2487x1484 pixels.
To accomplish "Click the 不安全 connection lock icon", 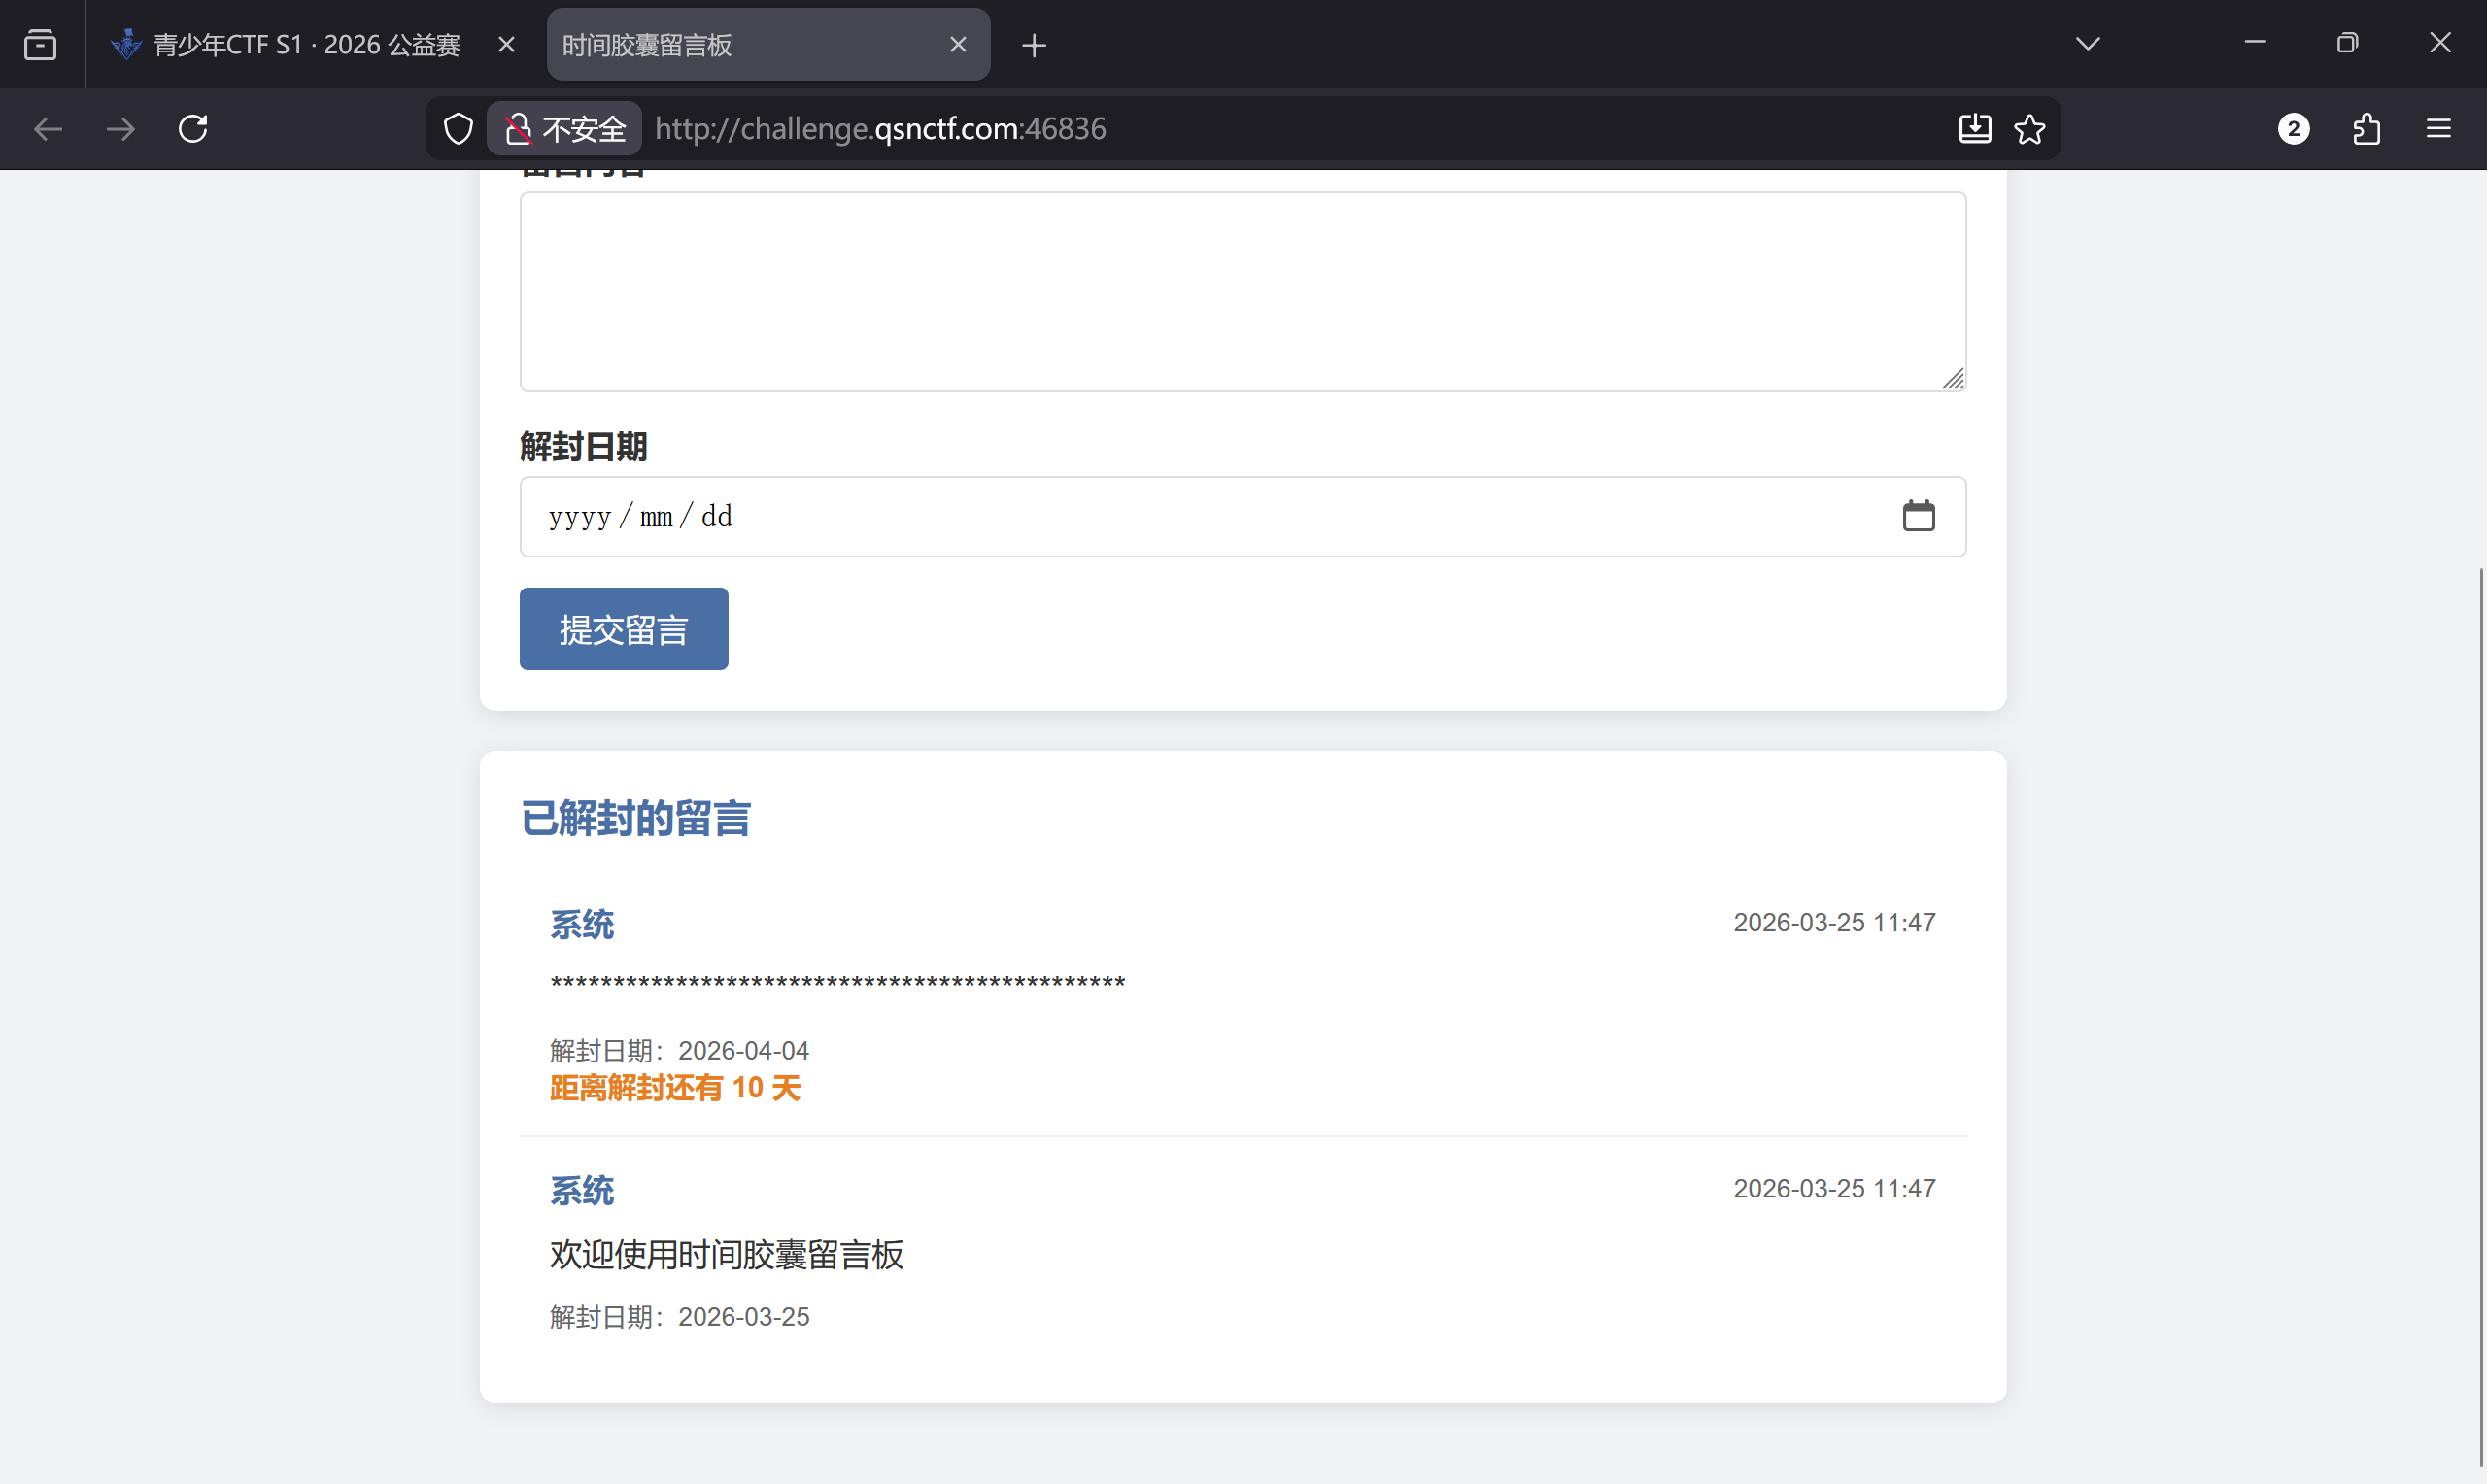I will click(518, 129).
